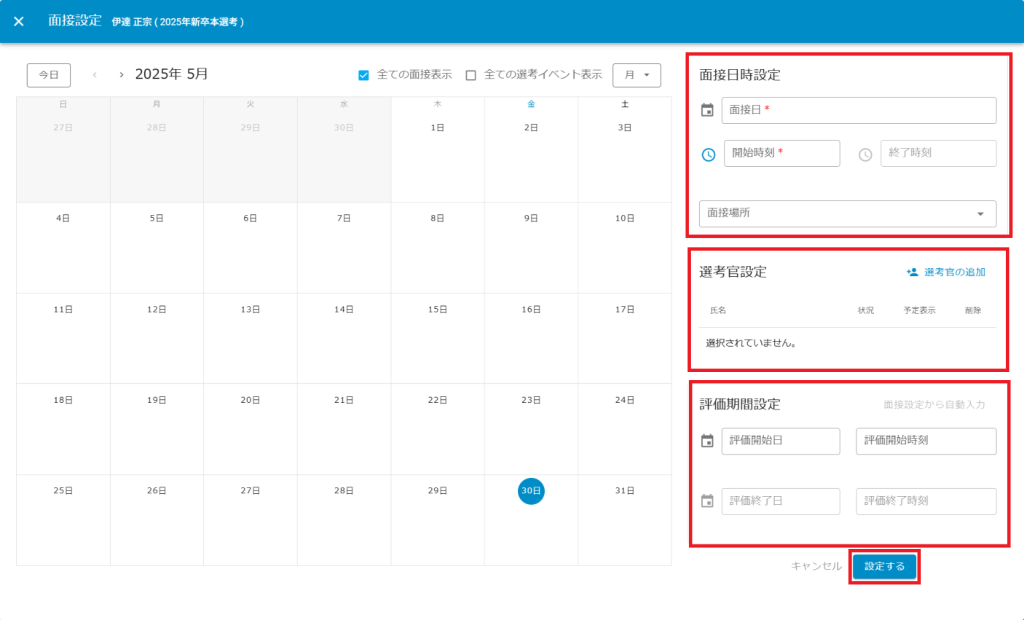
Task: Click the 開始時刻 input field
Action: click(781, 153)
